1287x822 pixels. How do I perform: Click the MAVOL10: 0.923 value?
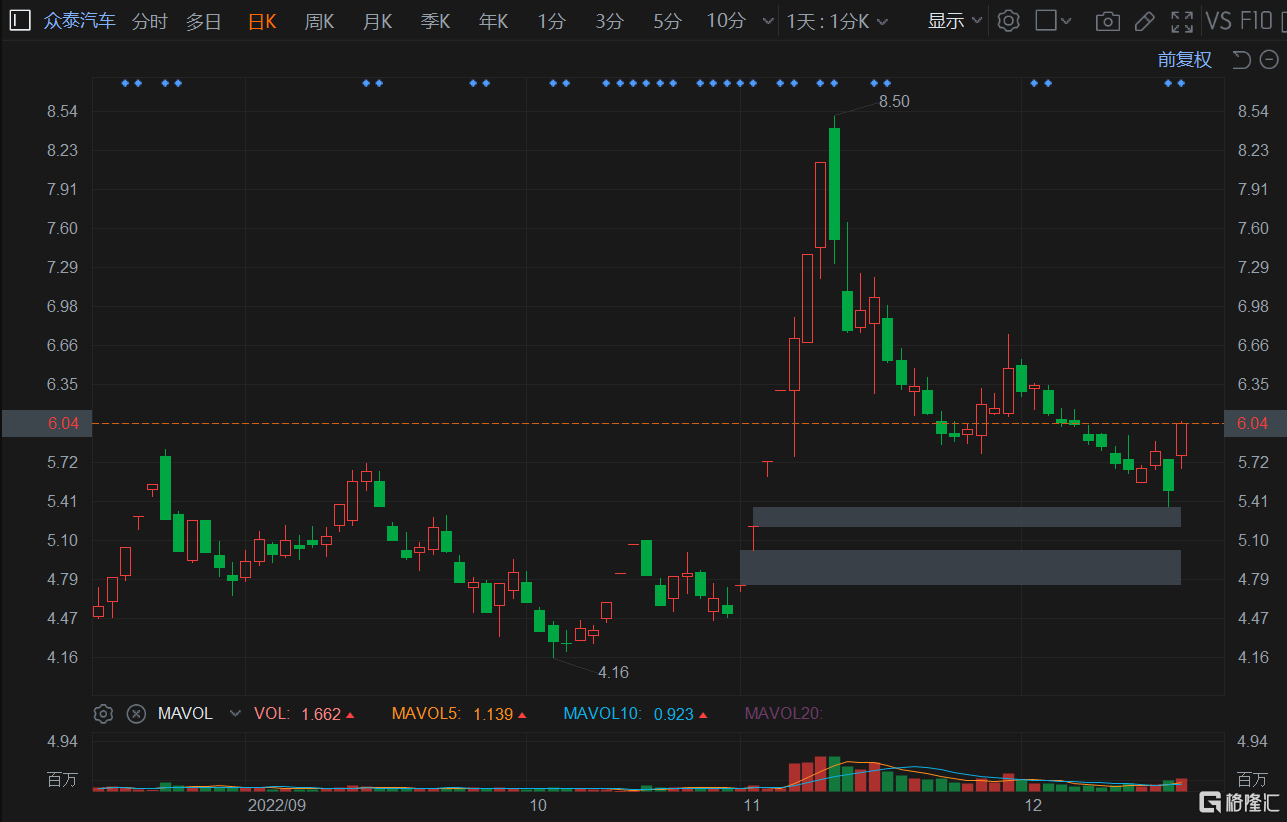tap(636, 714)
